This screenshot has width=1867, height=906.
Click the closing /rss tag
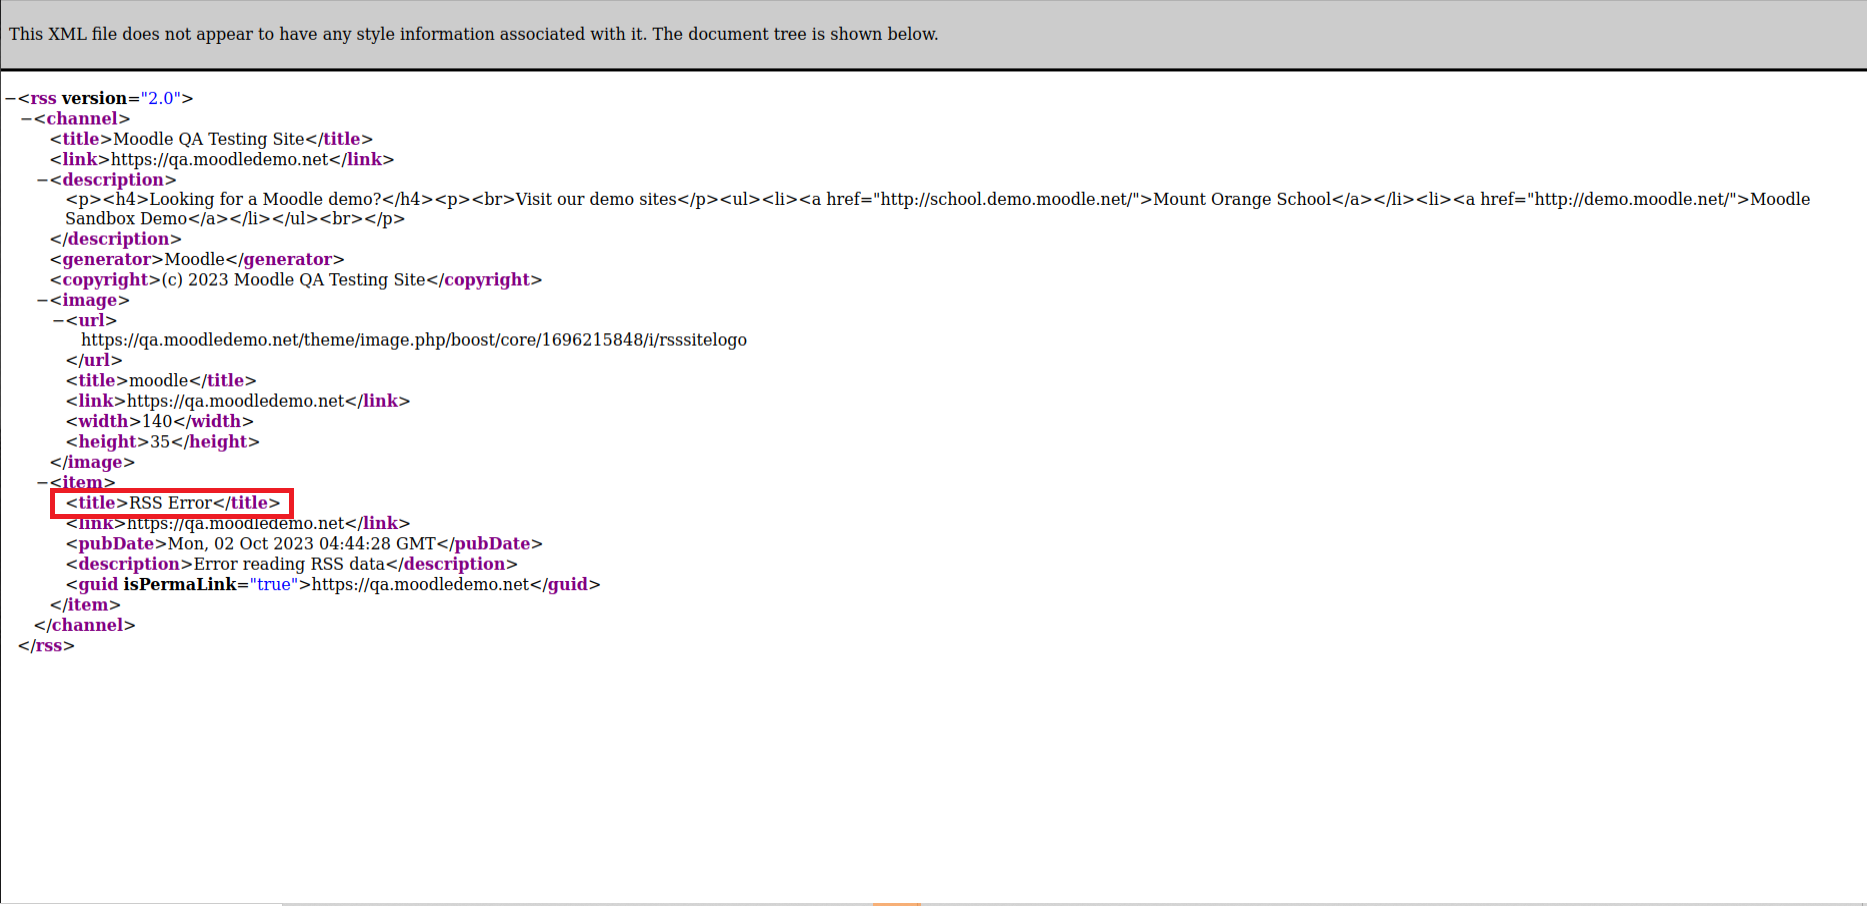coord(46,646)
